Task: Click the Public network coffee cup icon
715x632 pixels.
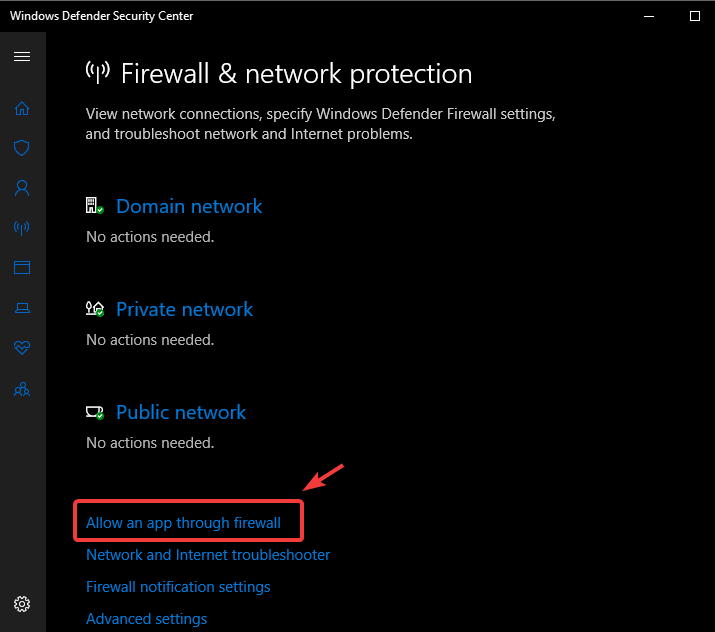Action: click(94, 412)
